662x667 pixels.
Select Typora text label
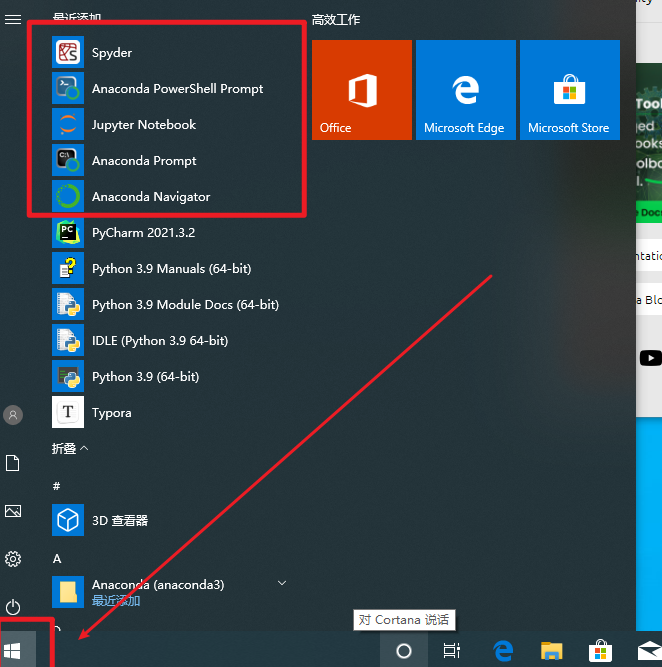pos(111,413)
